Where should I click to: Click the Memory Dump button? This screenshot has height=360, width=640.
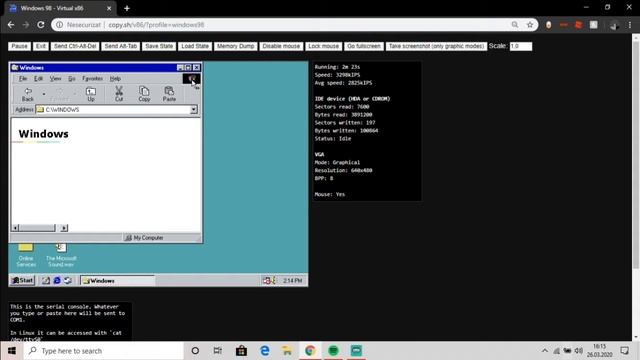[236, 46]
